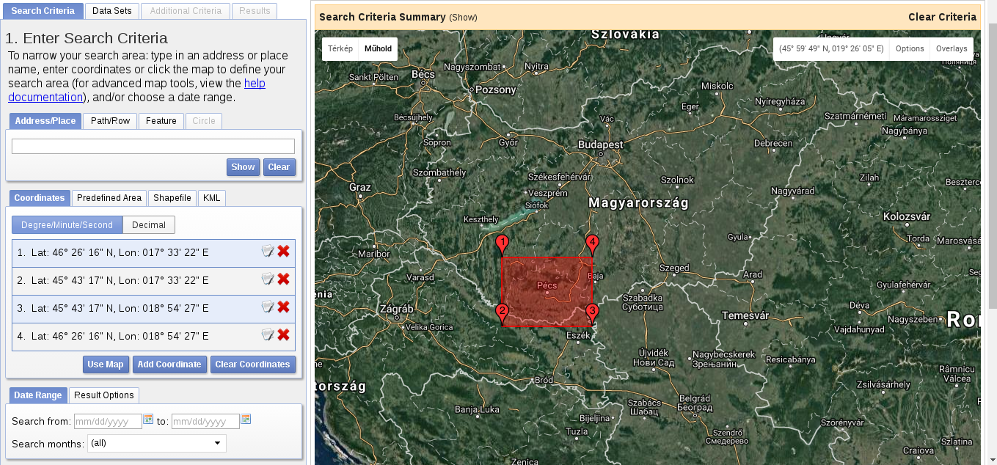Switch to Predefined Area tab
The width and height of the screenshot is (997, 465).
pyautogui.click(x=109, y=198)
